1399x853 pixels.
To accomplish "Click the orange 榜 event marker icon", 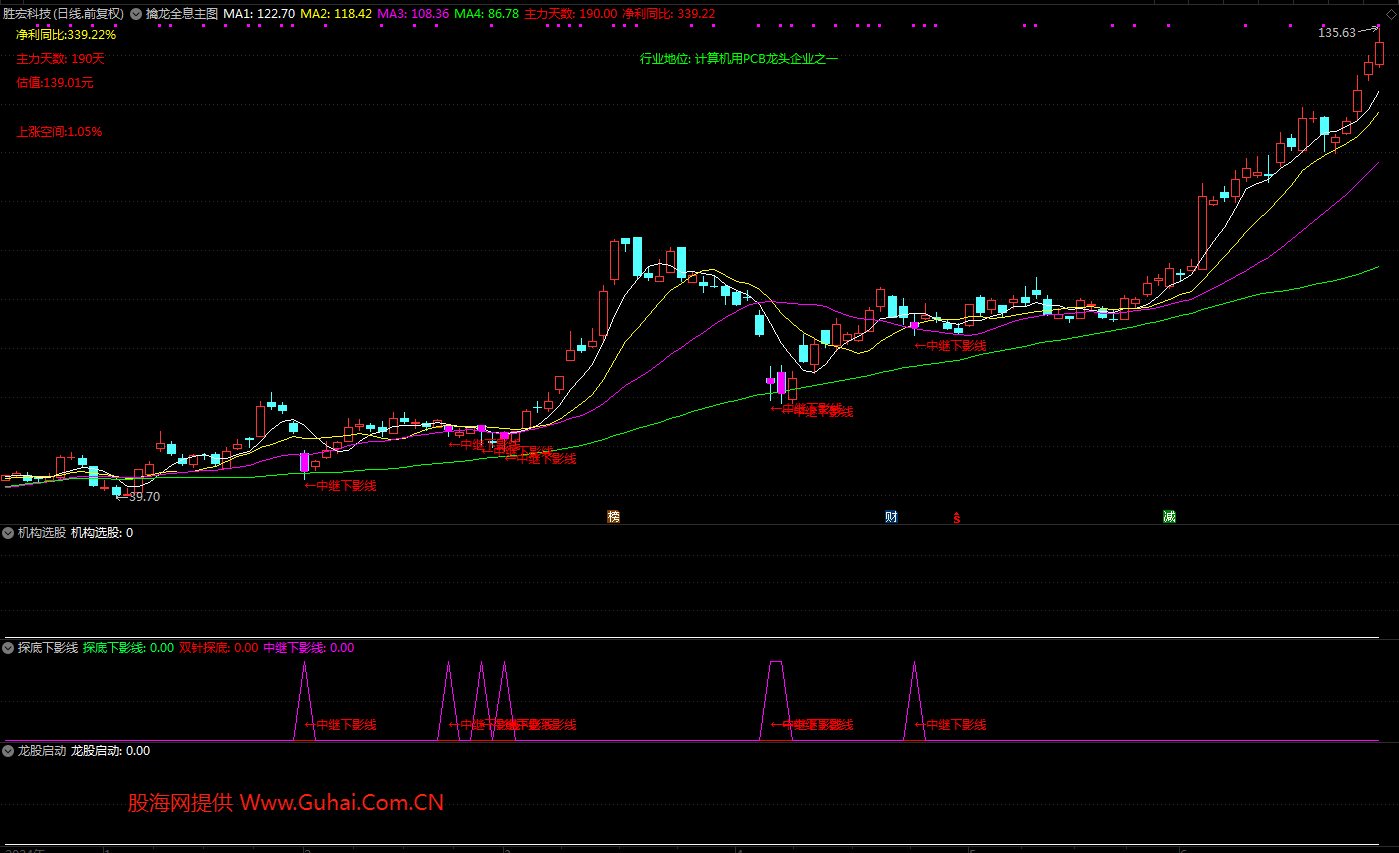I will point(613,517).
